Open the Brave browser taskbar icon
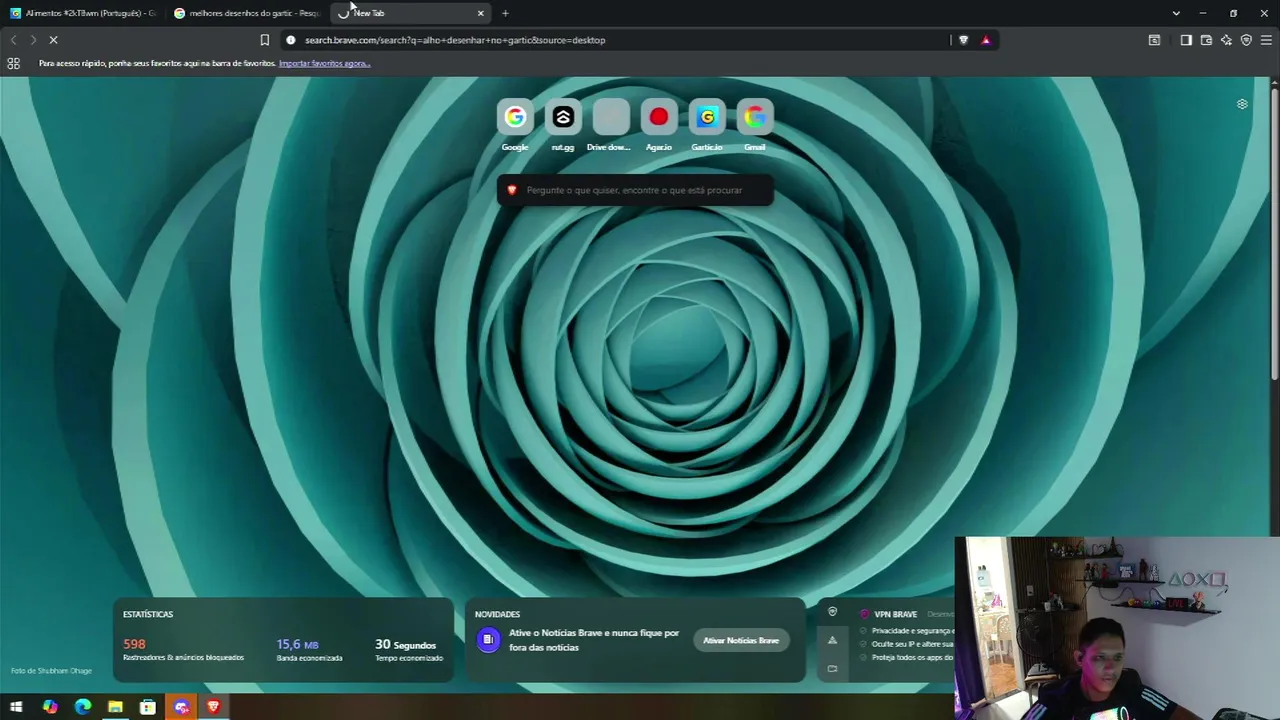This screenshot has height=720, width=1280. click(213, 707)
